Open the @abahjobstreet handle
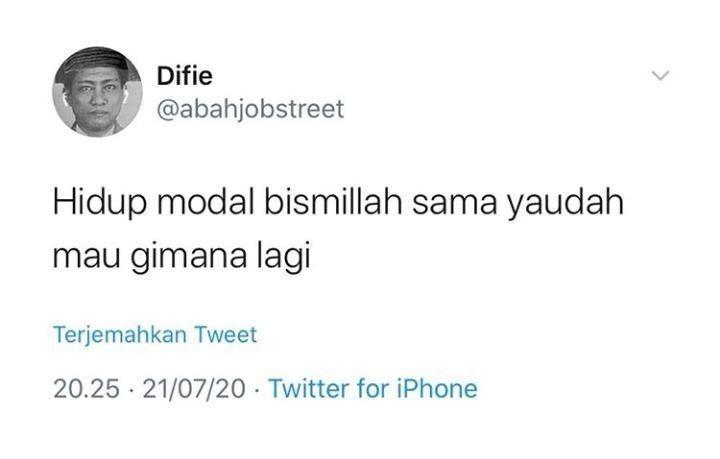The height and width of the screenshot is (459, 720). (250, 109)
